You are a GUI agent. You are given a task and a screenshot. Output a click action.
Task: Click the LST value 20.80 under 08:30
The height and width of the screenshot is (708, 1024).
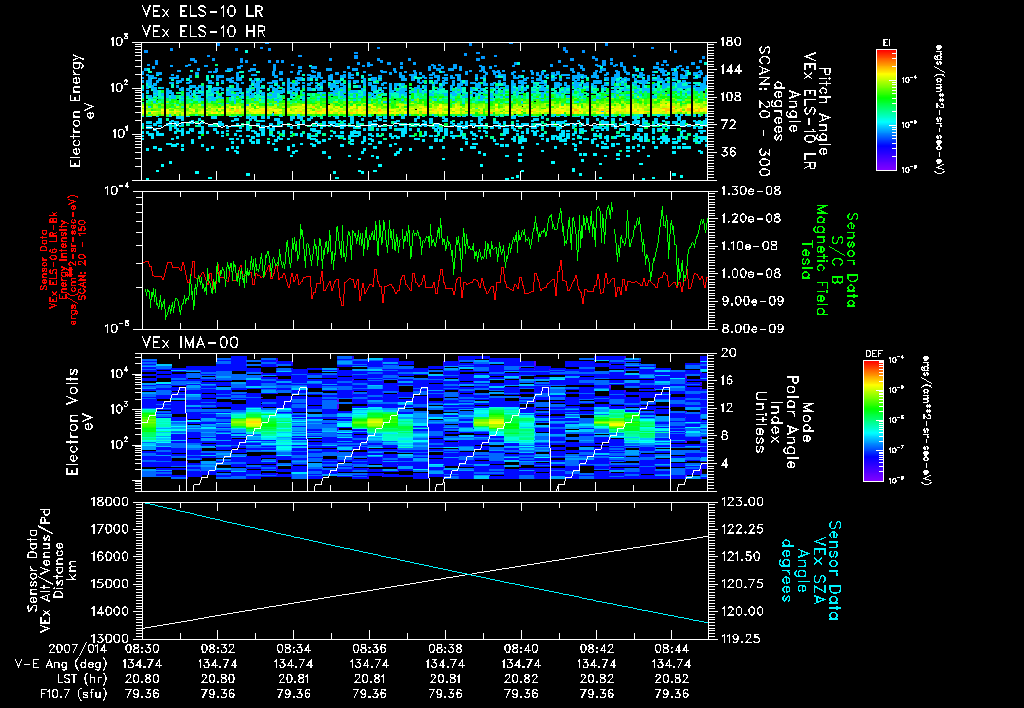coord(142,679)
